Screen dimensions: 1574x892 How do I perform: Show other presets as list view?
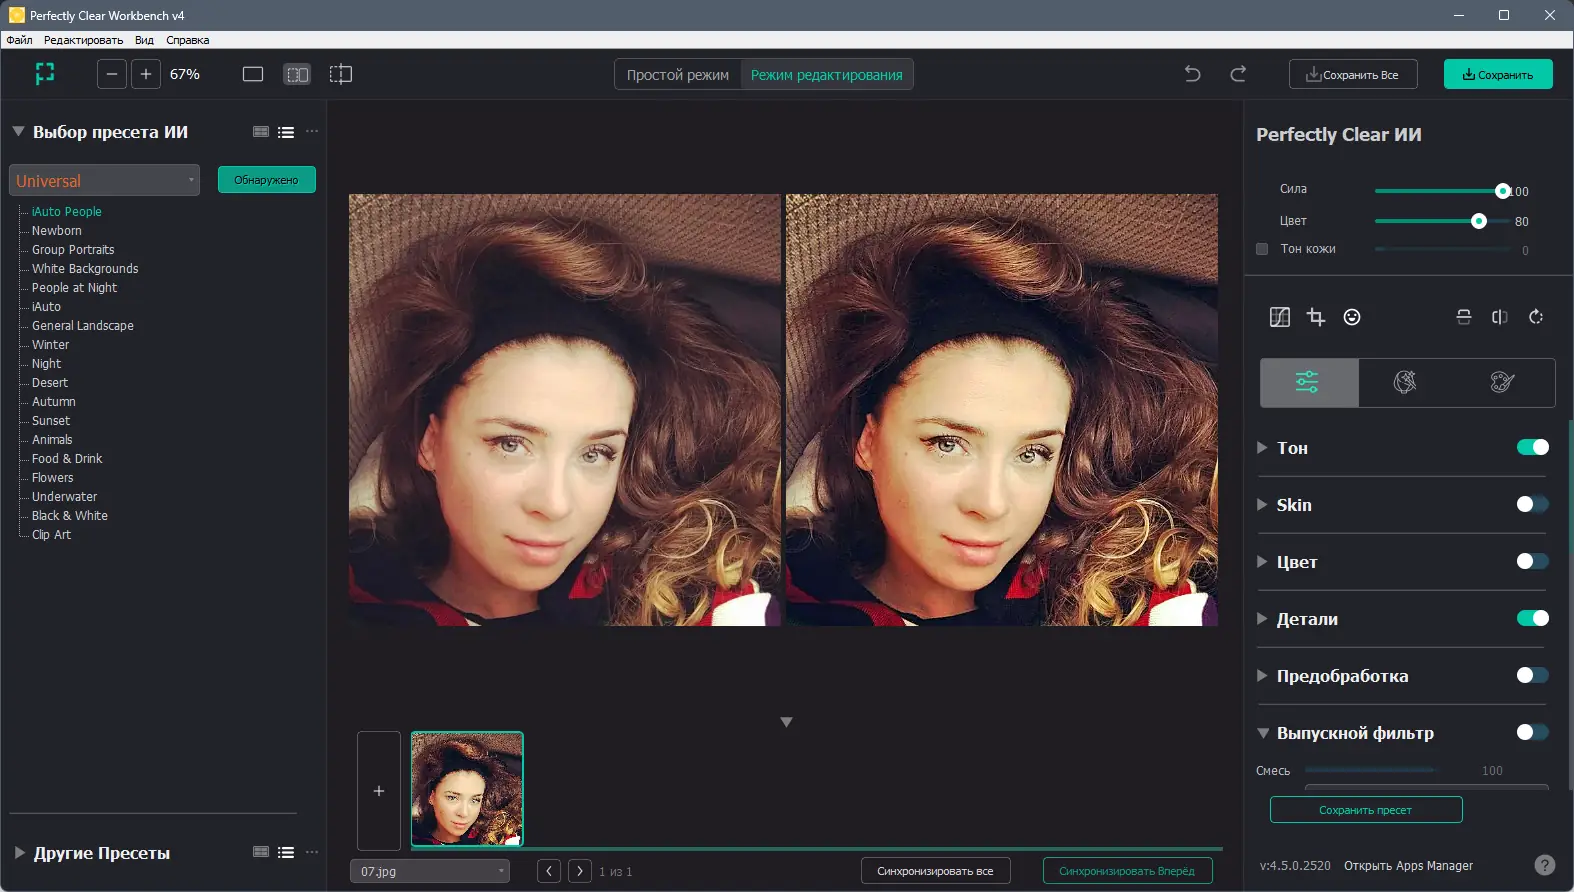[x=286, y=852]
